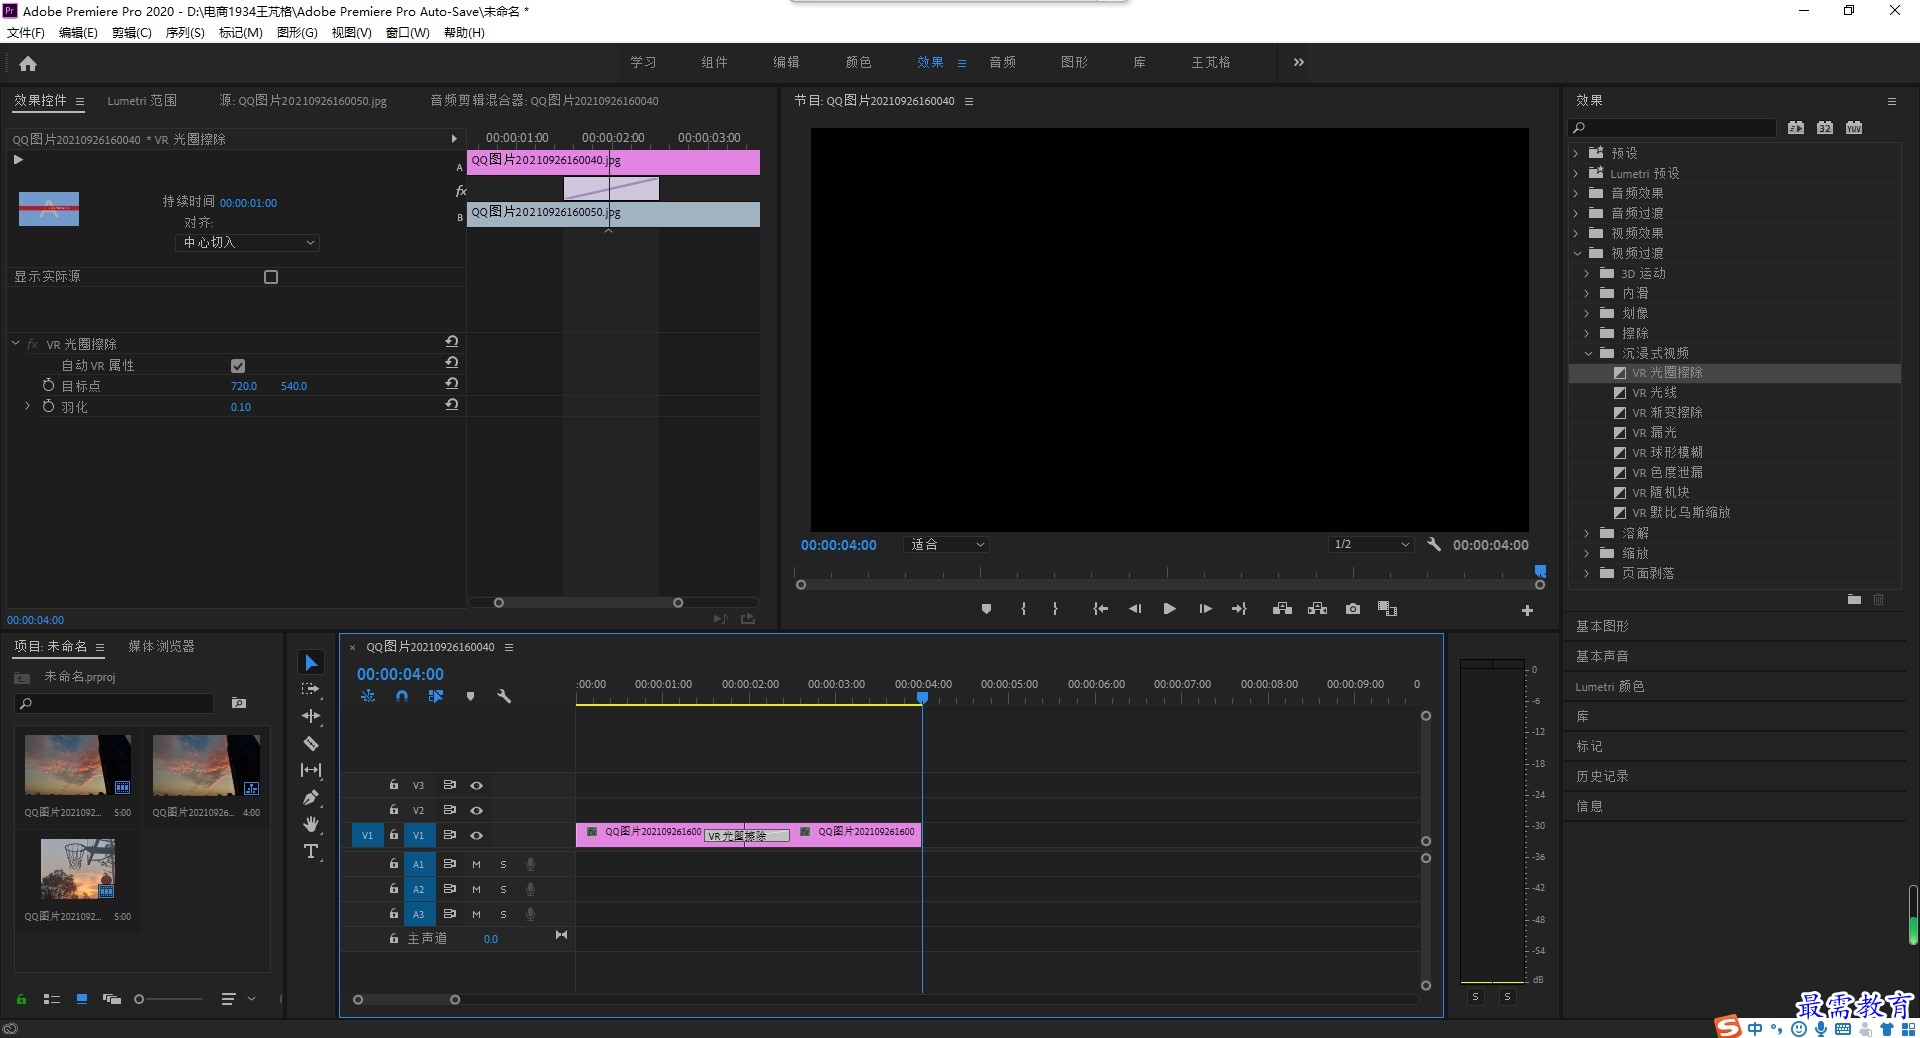Screen dimensions: 1920x1038
Task: Click the Home icon
Action: (28, 63)
